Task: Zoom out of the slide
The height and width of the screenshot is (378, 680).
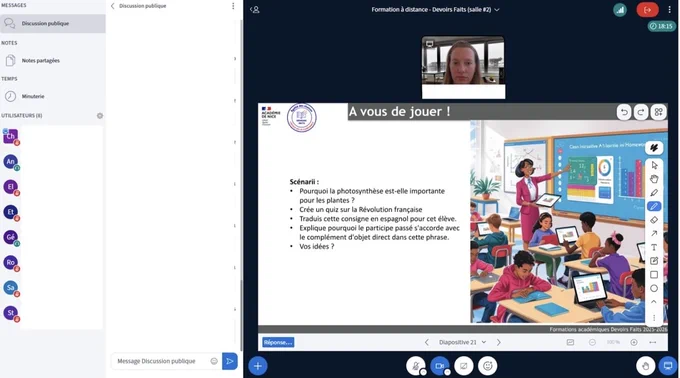Action: point(592,342)
